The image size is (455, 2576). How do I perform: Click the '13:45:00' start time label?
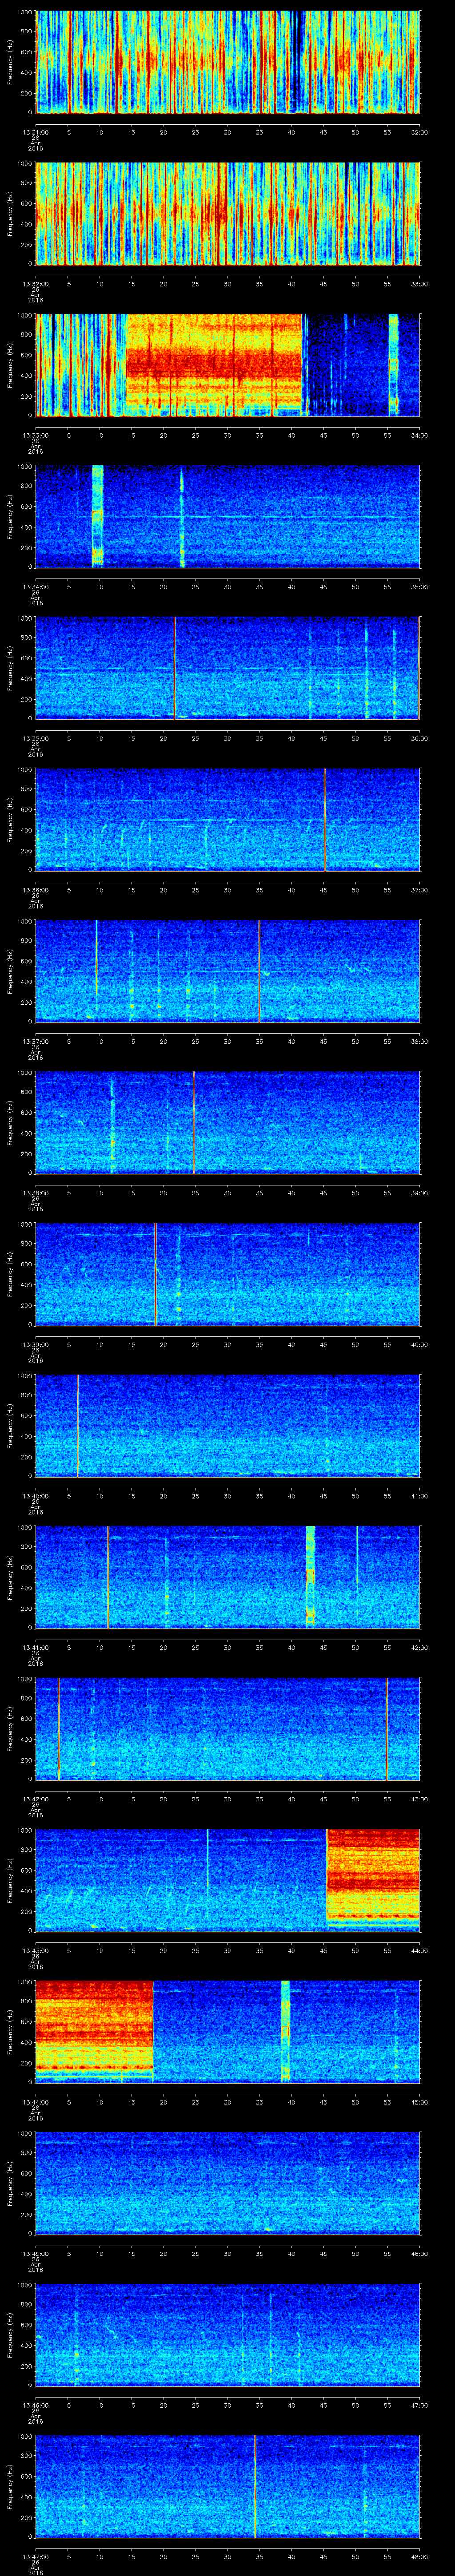[35, 2253]
